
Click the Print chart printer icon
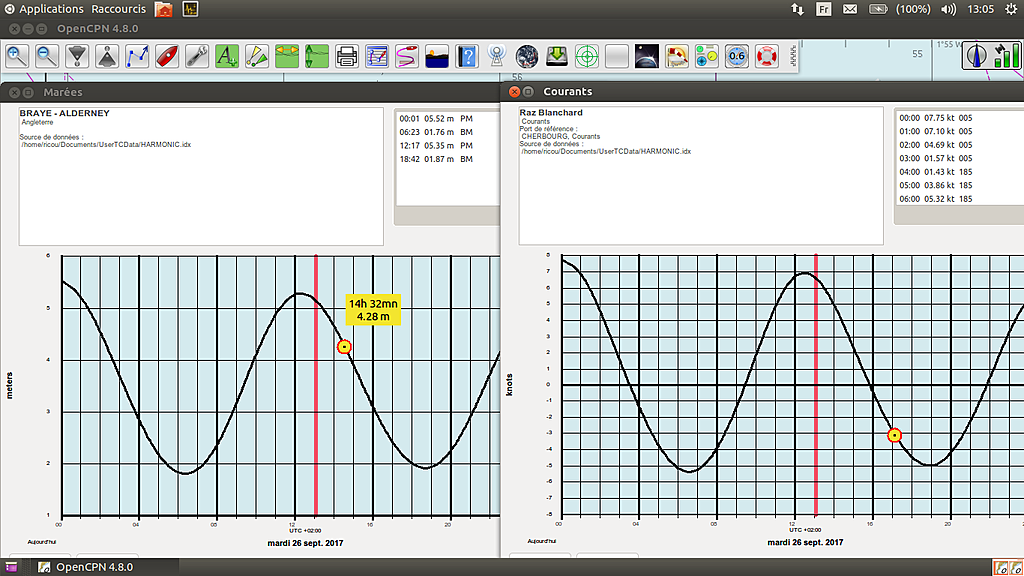(347, 56)
